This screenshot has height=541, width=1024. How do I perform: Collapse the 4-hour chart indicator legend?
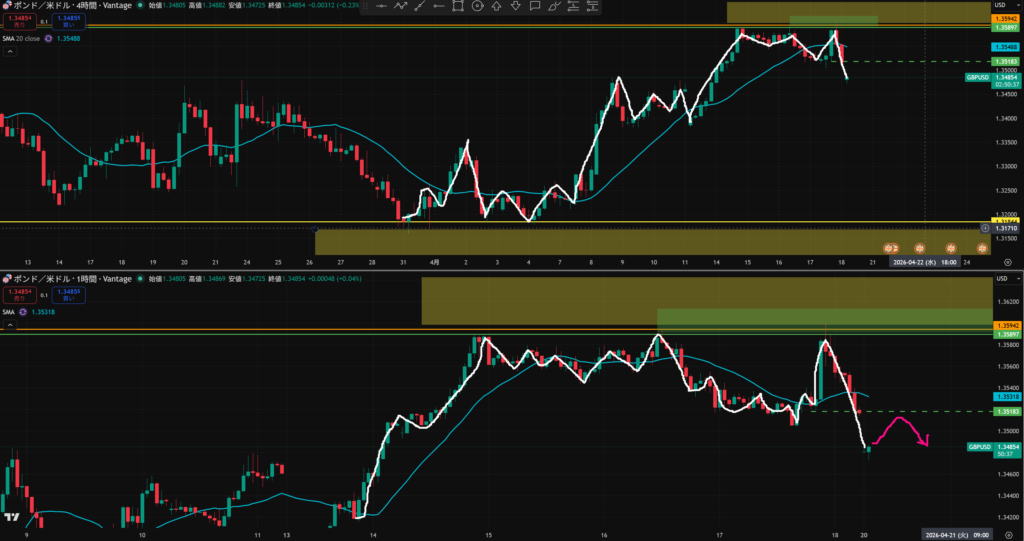(11, 52)
